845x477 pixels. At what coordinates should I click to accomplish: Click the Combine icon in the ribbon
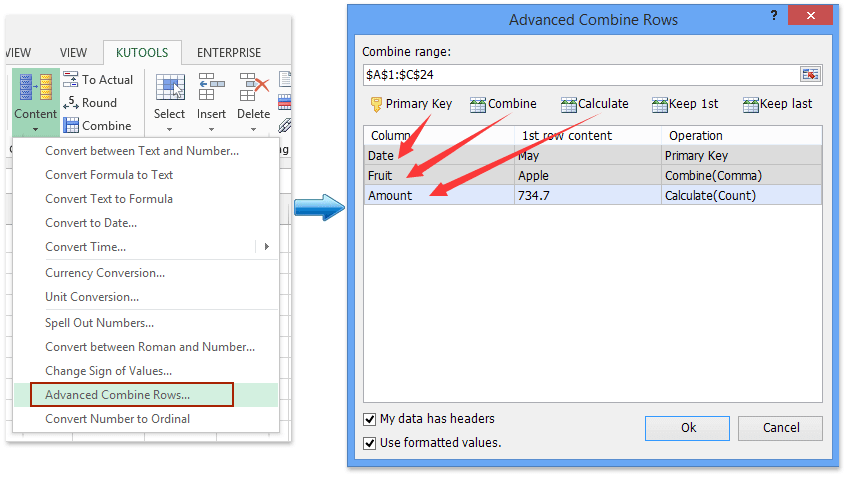tap(71, 126)
